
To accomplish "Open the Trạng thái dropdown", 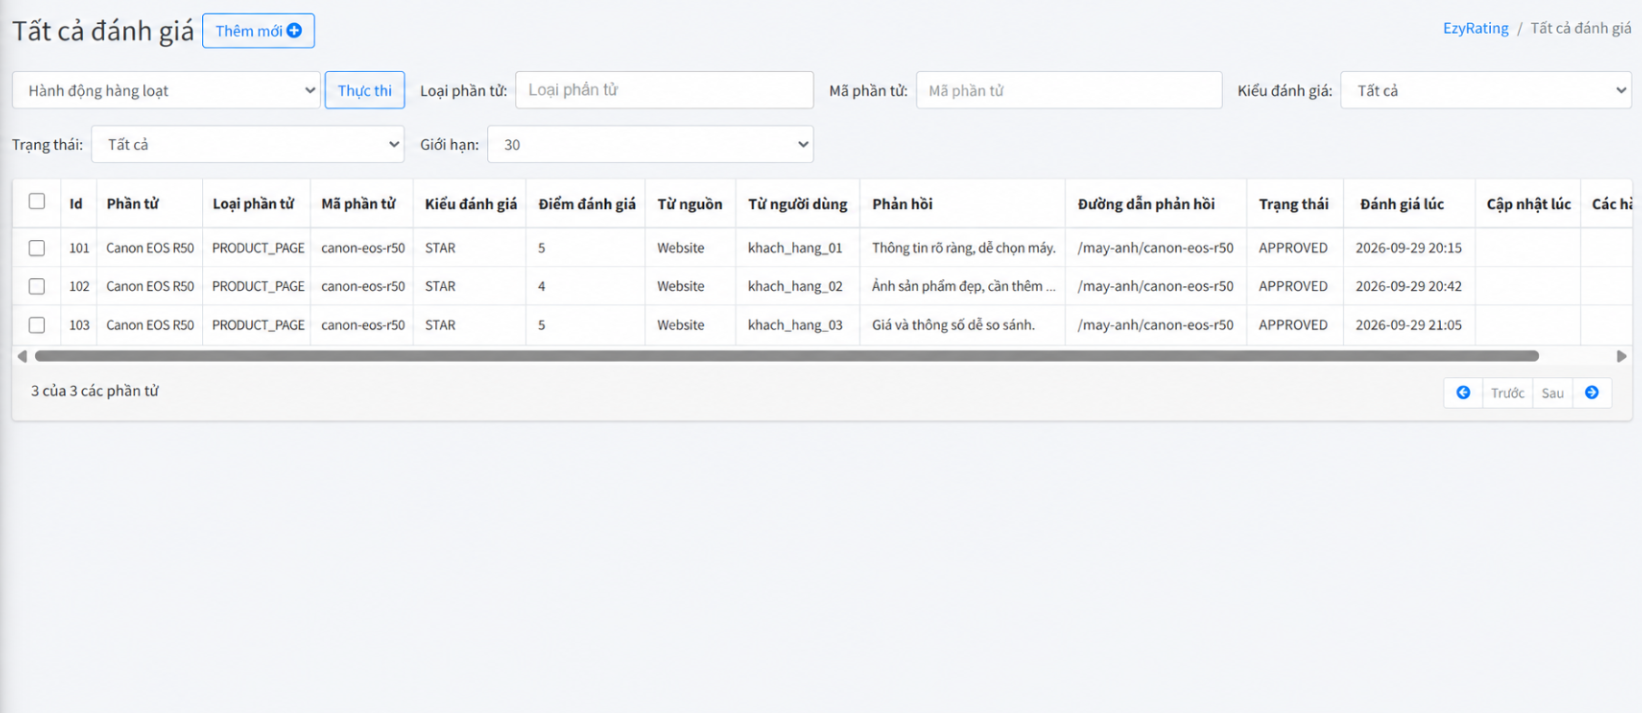I will (248, 144).
